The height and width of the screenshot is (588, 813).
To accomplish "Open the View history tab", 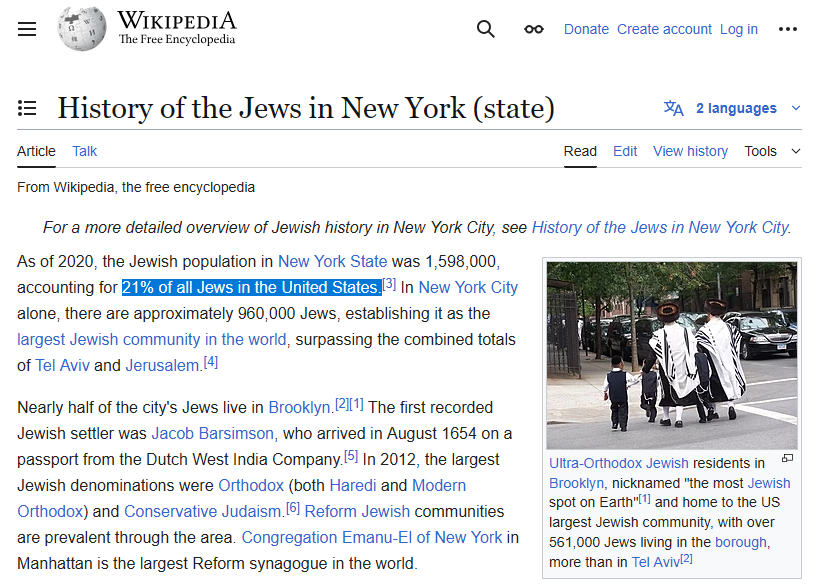I will (690, 151).
